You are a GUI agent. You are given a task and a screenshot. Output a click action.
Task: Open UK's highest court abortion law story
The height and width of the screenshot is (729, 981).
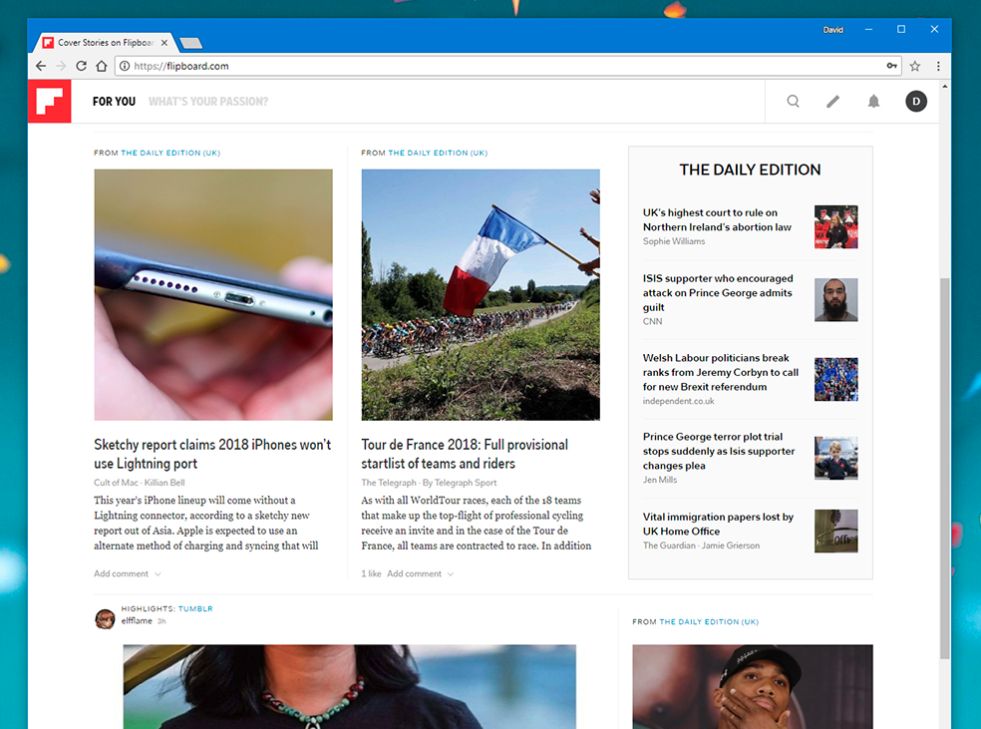pyautogui.click(x=717, y=220)
